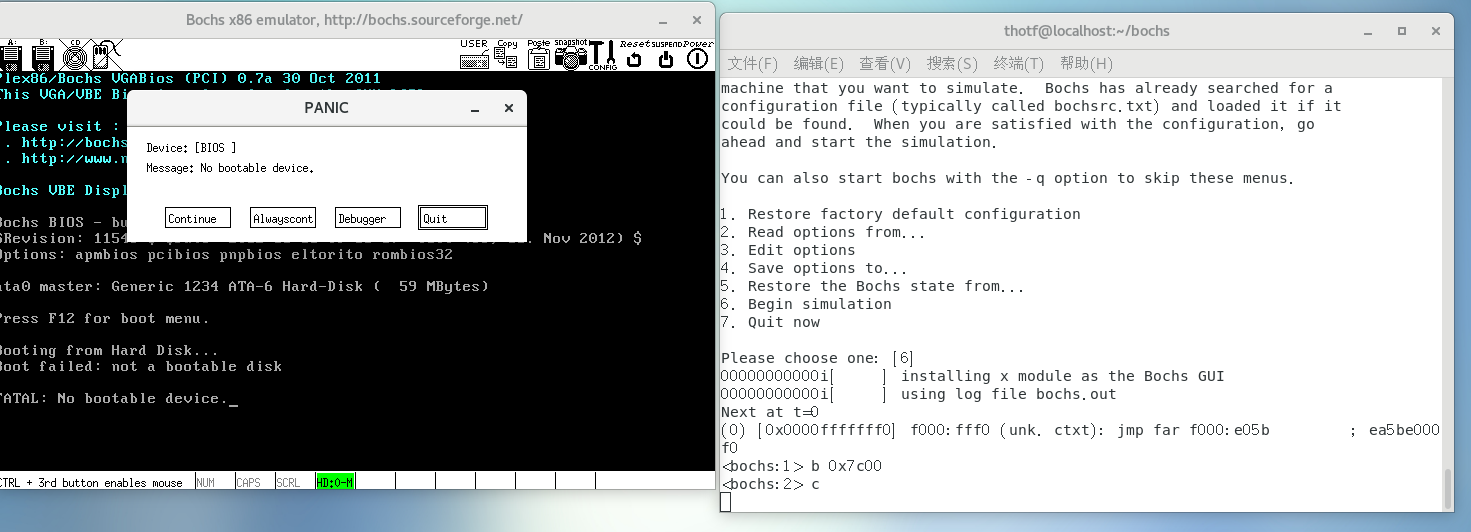
Task: Click '3. Edit options' line in terminal
Action: point(788,250)
